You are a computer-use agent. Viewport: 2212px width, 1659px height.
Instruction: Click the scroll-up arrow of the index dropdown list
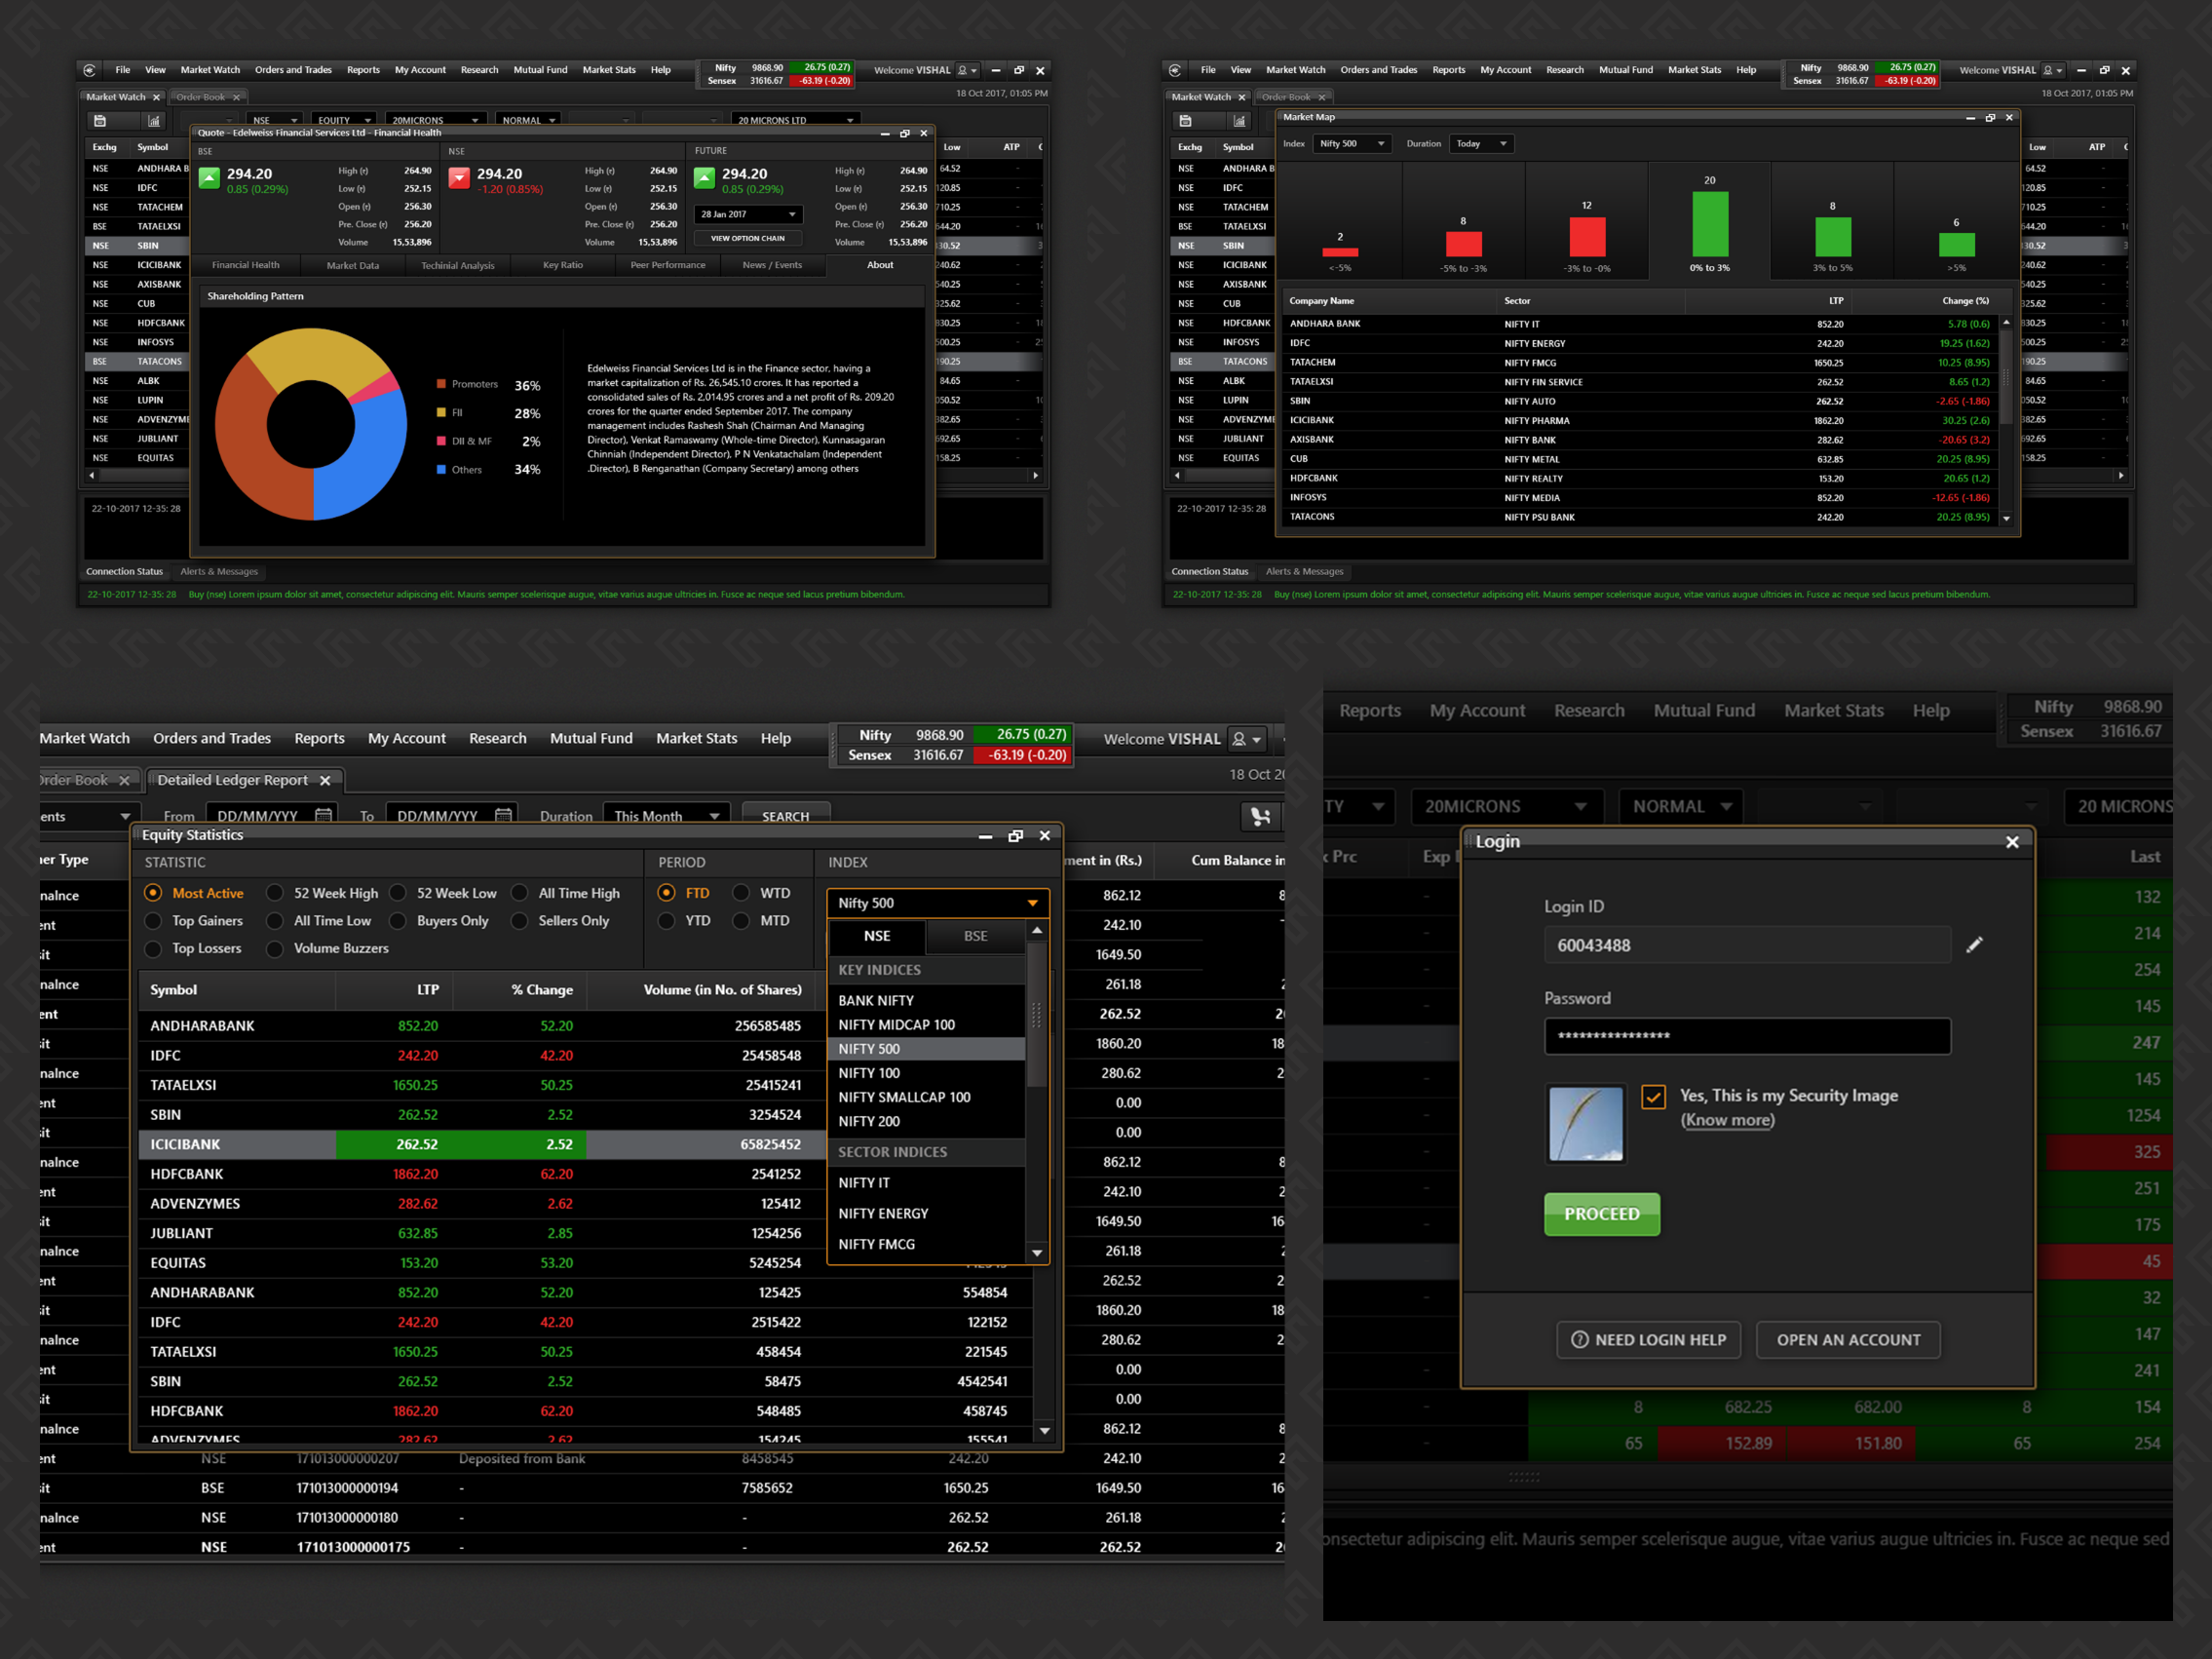pyautogui.click(x=1037, y=930)
